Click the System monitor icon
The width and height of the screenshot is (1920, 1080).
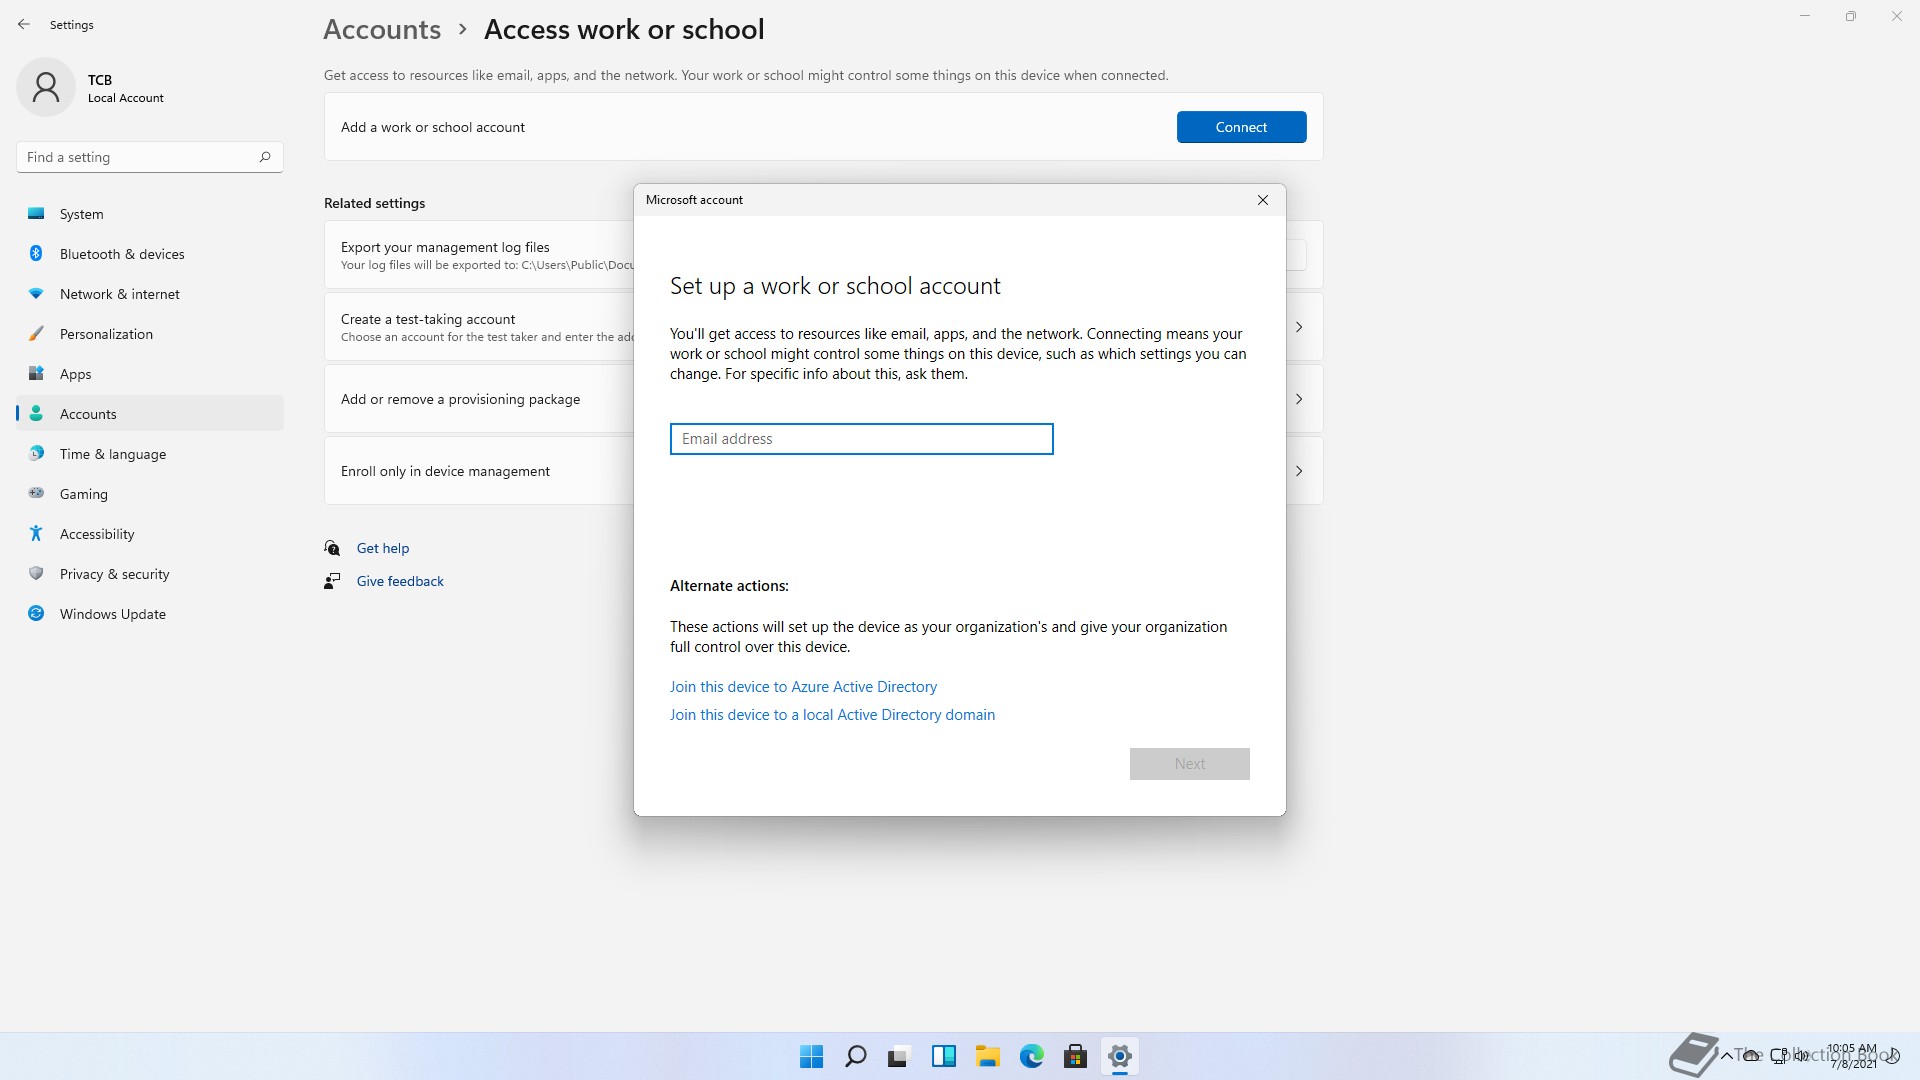[36, 213]
